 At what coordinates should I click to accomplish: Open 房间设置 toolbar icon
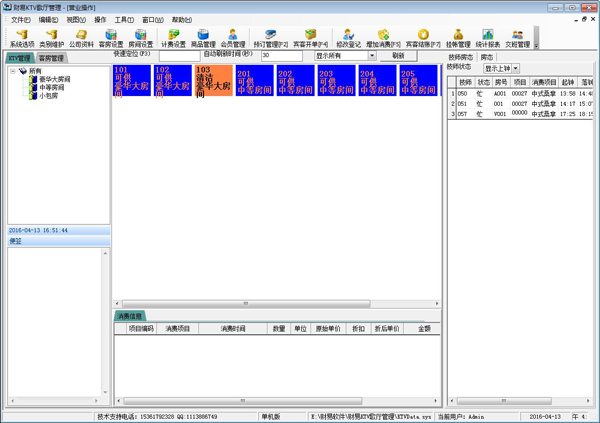coord(140,38)
